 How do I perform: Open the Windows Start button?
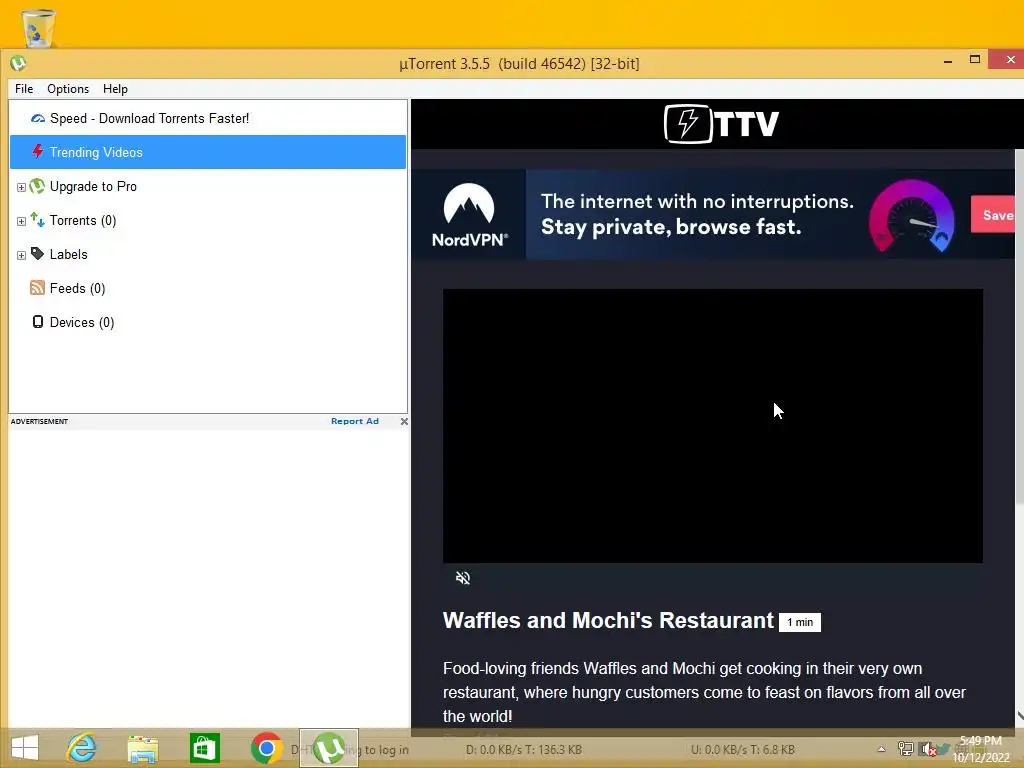(25, 748)
